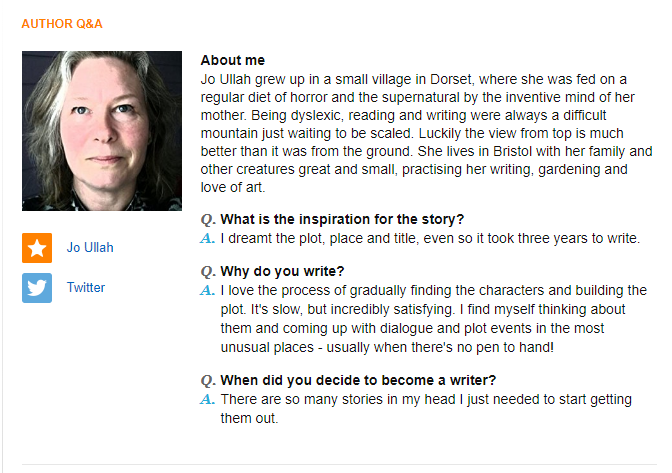The height and width of the screenshot is (473, 672).
Task: Click the Q icon beside the become-a-writer question
Action: pyautogui.click(x=208, y=380)
